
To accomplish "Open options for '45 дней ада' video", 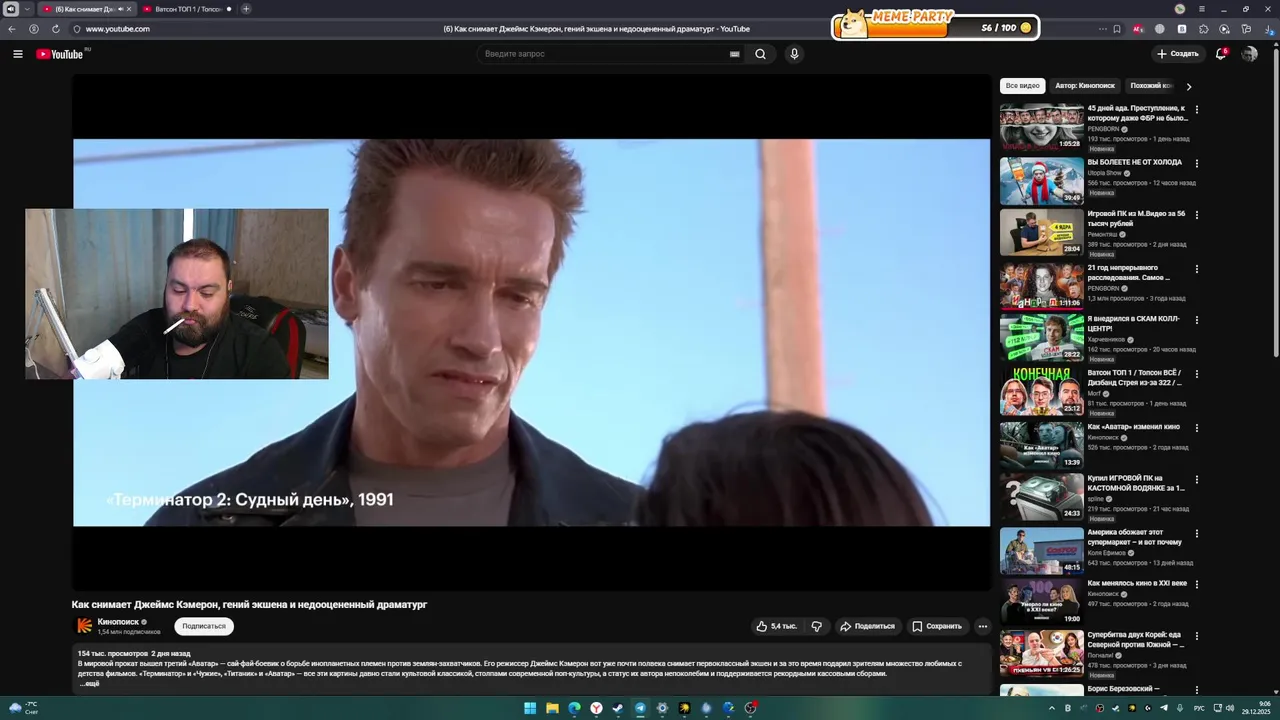I will point(1197,109).
